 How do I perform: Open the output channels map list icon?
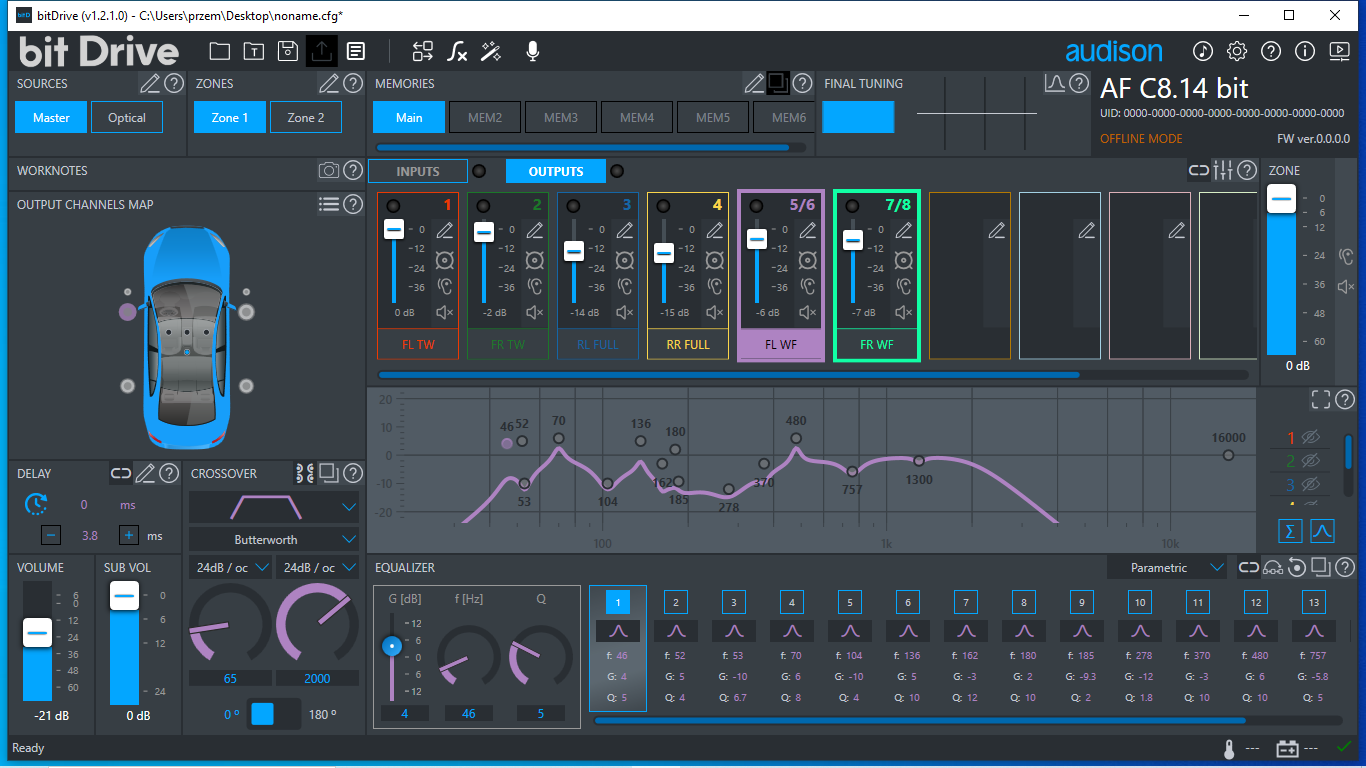329,204
